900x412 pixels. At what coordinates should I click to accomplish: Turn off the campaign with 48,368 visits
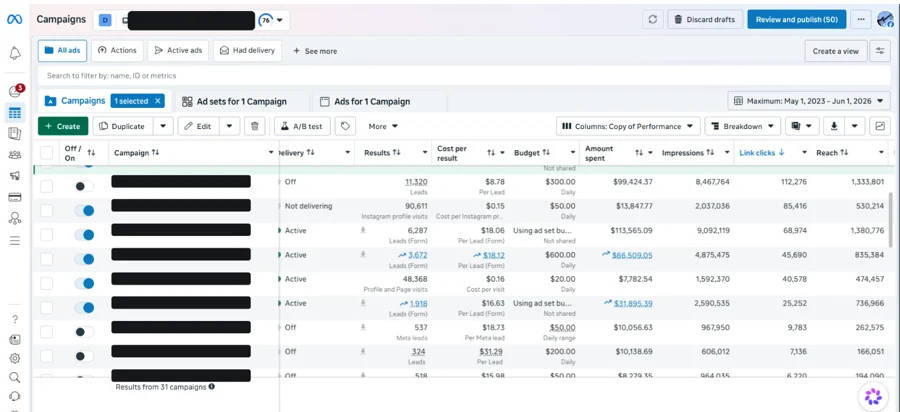[84, 283]
